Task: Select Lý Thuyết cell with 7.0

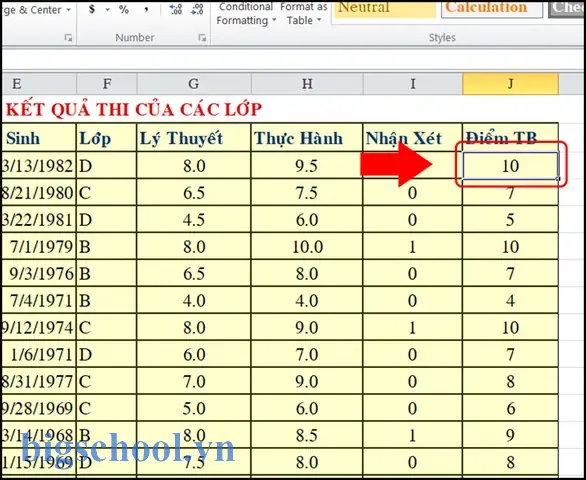Action: click(x=194, y=381)
